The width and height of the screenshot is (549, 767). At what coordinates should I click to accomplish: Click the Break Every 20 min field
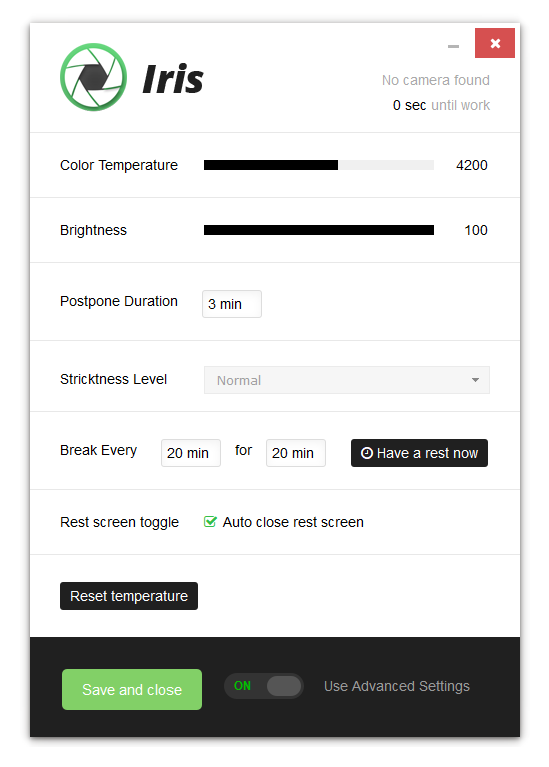point(191,453)
